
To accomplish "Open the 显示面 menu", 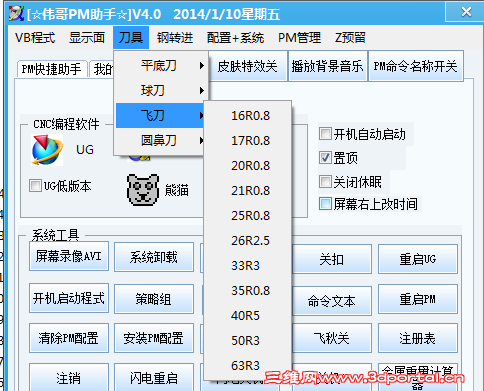I will point(87,37).
